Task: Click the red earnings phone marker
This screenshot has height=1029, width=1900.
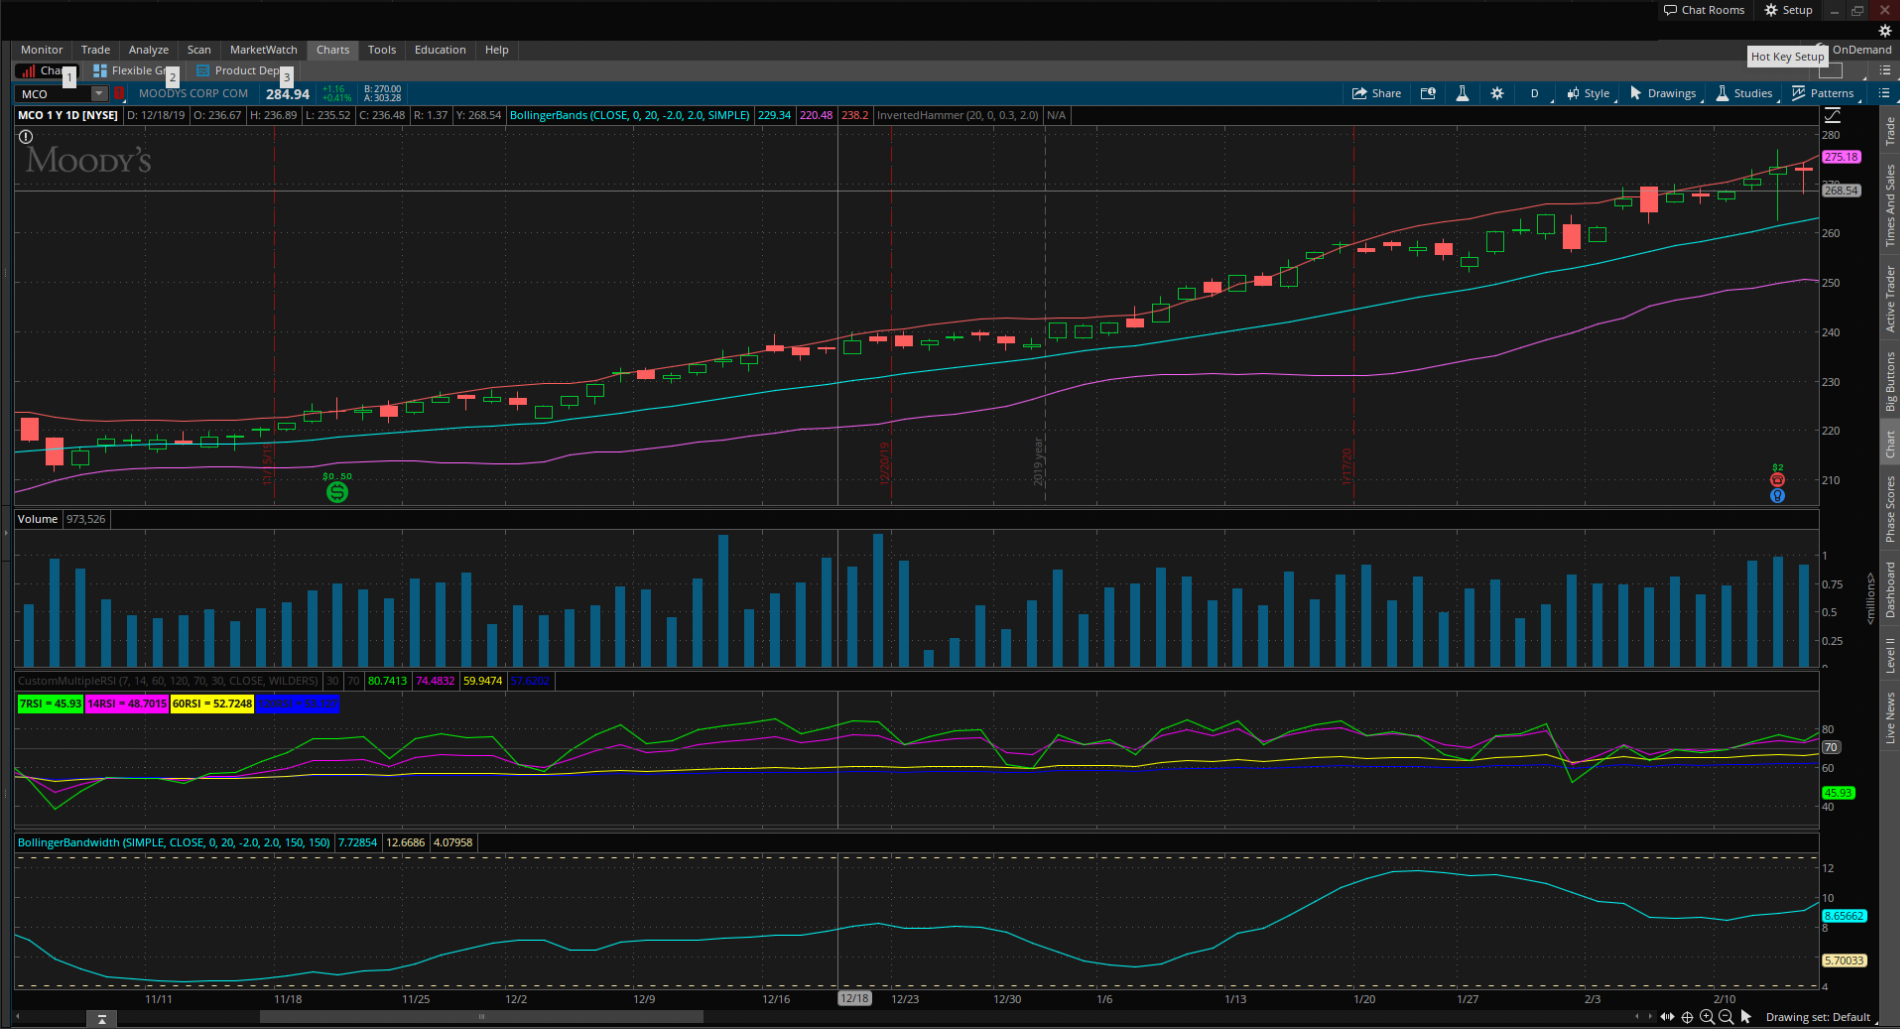Action: [x=1777, y=480]
